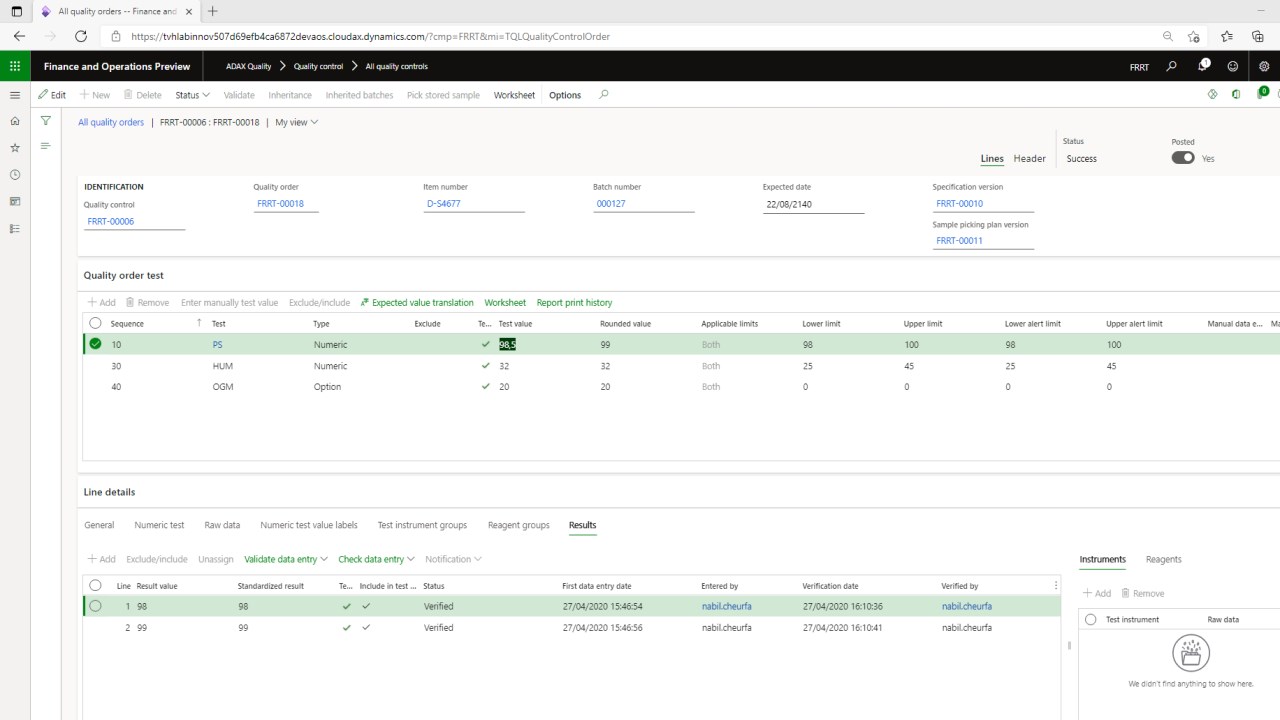1280x720 pixels.
Task: Switch to Lines view tab
Action: [992, 158]
